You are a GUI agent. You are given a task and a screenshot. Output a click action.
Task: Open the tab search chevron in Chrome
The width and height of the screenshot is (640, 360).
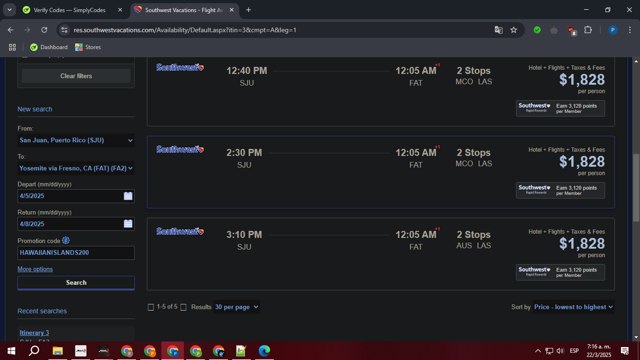pyautogui.click(x=9, y=10)
